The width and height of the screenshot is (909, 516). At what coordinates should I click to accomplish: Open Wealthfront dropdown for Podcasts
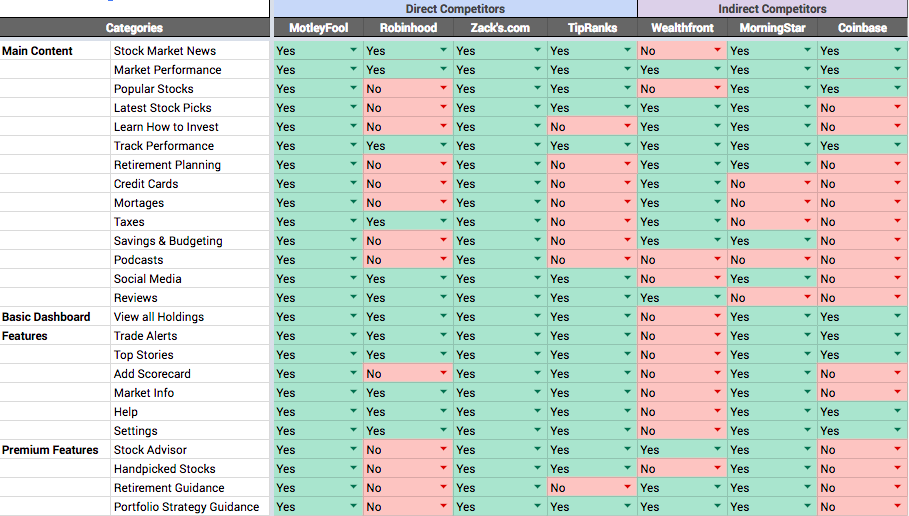717,259
